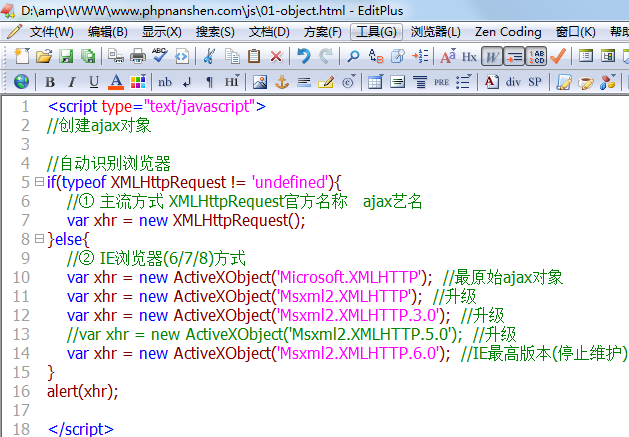629x437 pixels.
Task: Open Find with the magnifier icon
Action: (353, 57)
